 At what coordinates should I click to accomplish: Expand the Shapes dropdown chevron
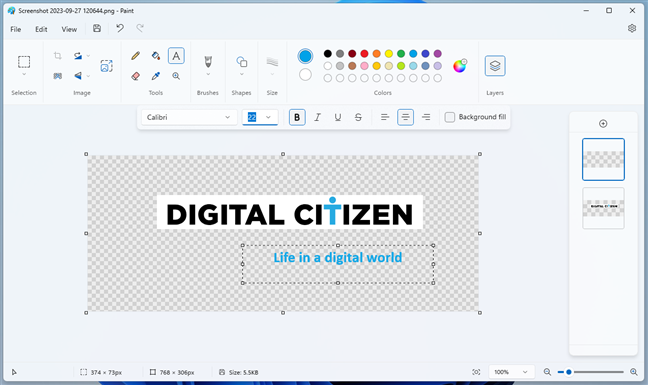242,75
